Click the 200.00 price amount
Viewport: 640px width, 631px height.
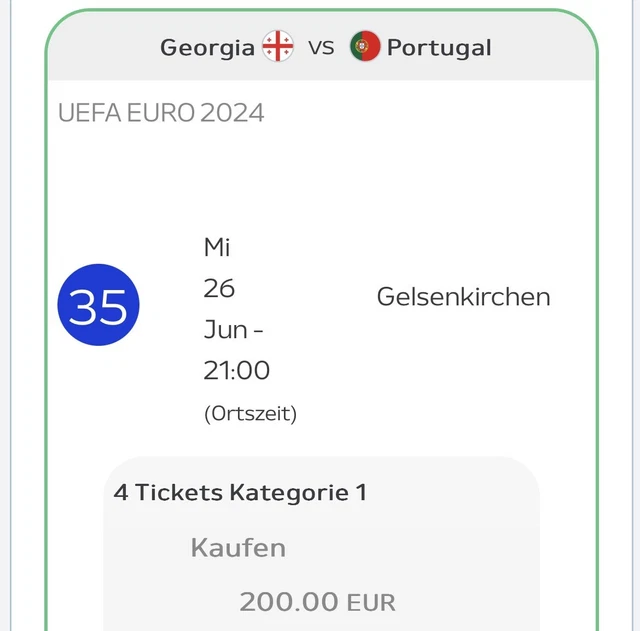pyautogui.click(x=289, y=602)
